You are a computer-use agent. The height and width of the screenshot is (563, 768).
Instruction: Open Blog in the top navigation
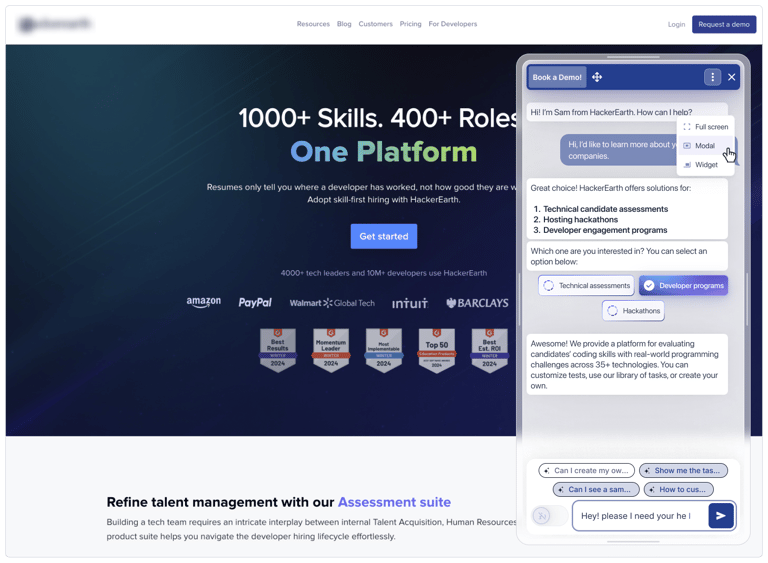tap(344, 24)
